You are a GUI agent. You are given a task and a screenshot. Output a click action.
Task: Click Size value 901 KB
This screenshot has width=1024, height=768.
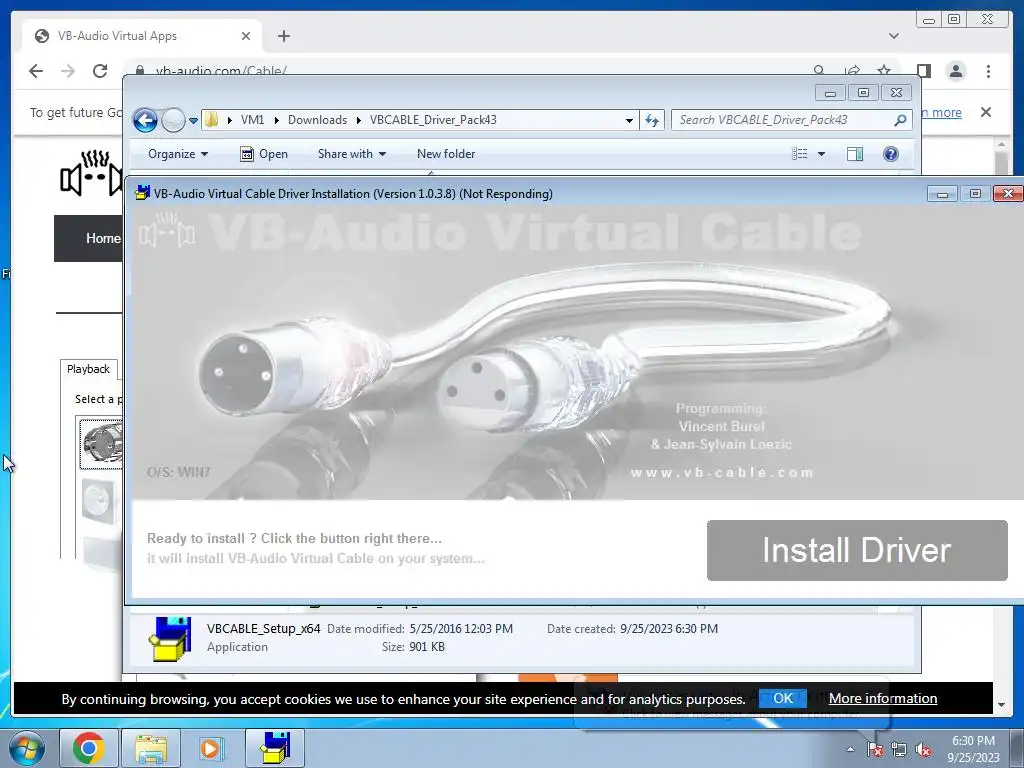pyautogui.click(x=428, y=647)
